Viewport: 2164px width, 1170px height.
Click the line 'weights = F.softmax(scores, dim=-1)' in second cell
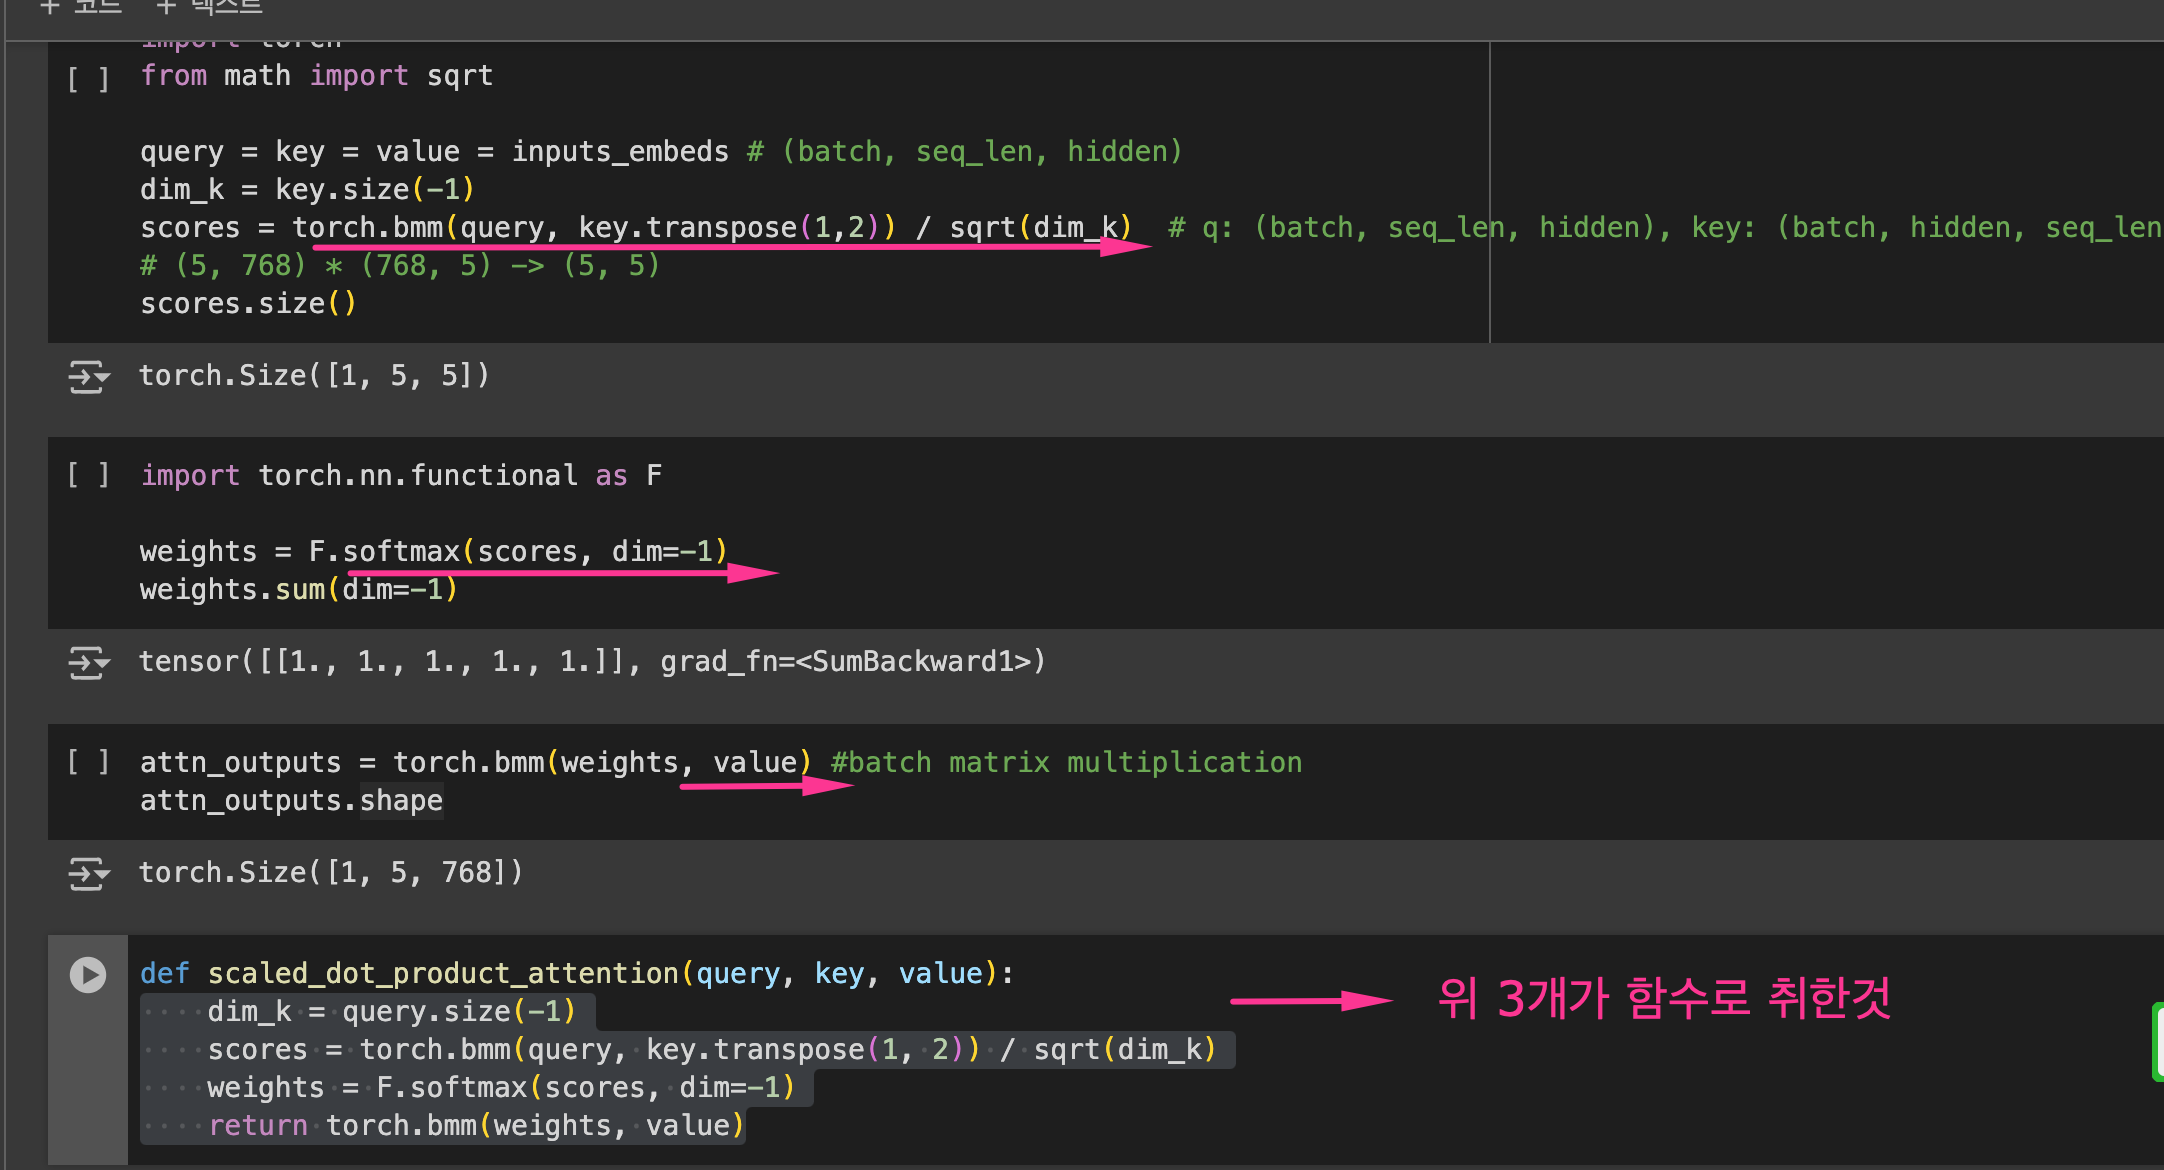[434, 552]
